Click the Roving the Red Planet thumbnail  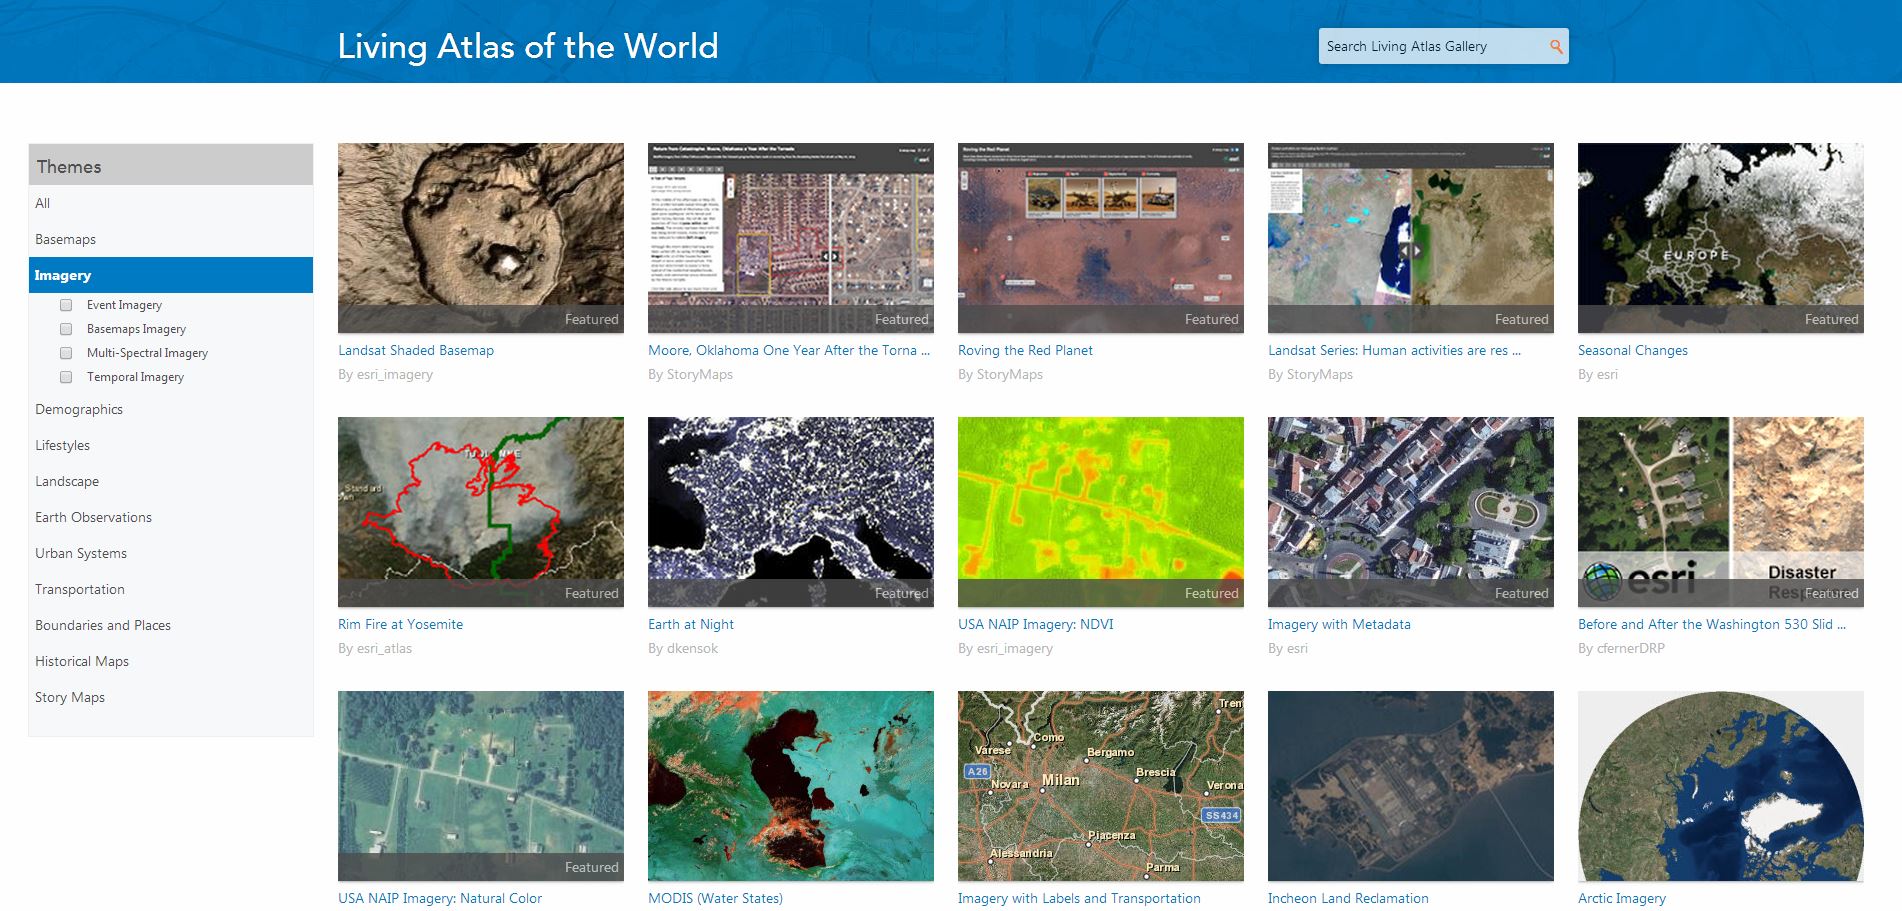click(1101, 238)
